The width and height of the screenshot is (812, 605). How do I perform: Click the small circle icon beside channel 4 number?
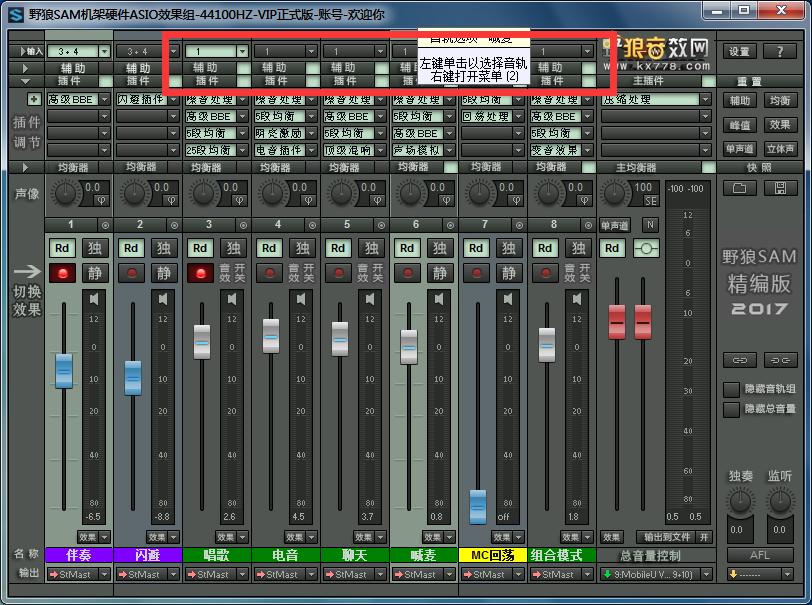coord(313,225)
